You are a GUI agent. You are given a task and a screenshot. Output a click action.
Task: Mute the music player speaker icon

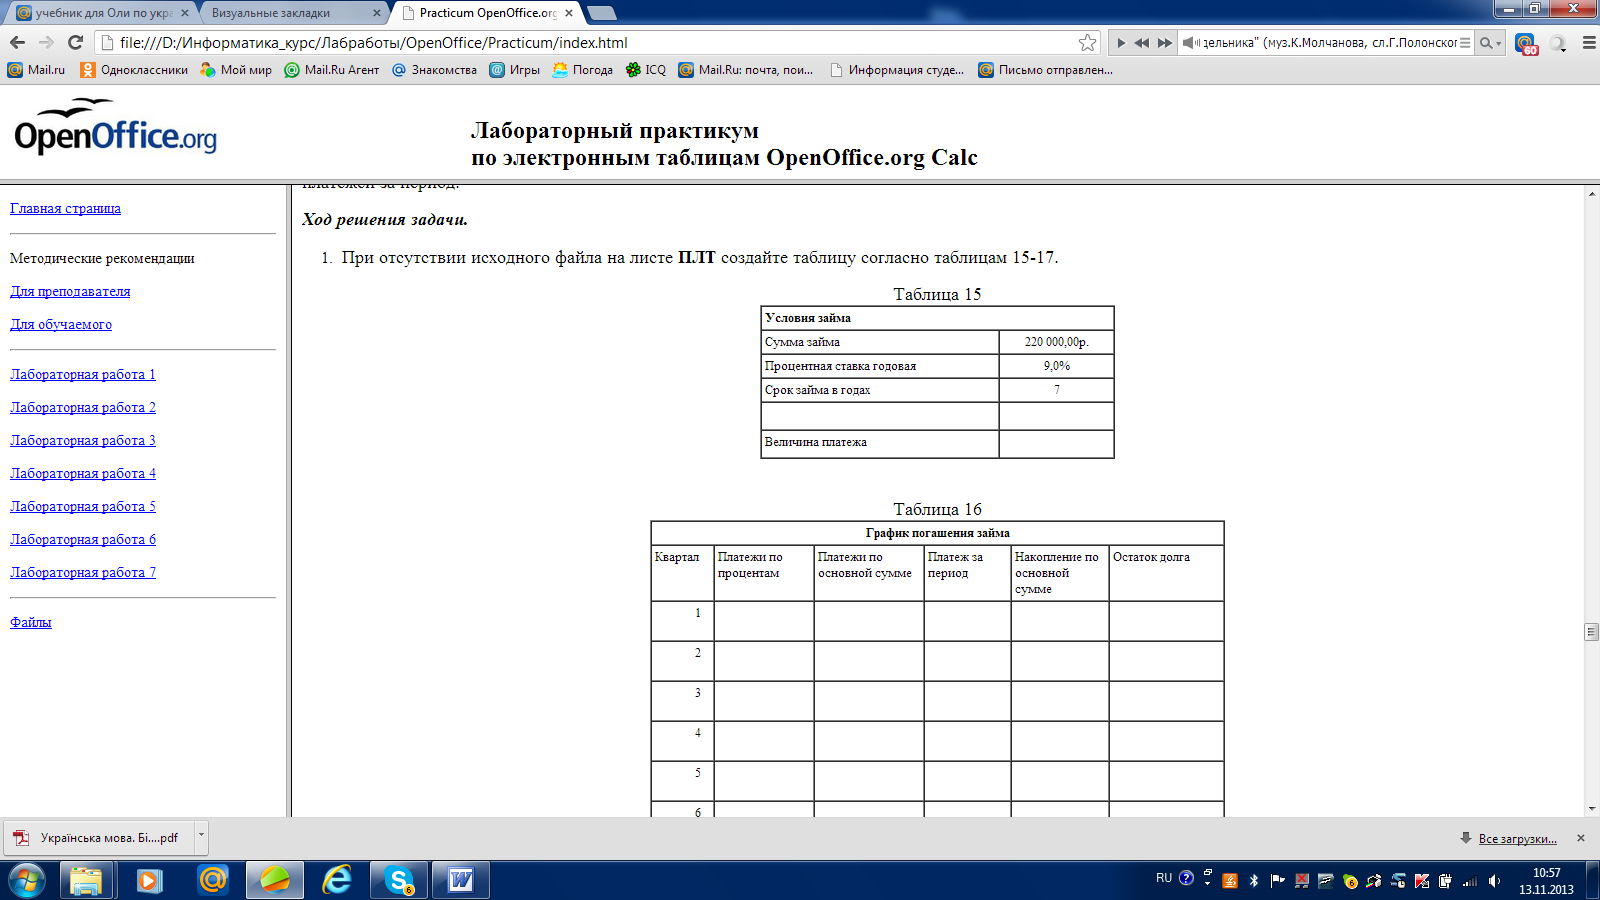[x=1190, y=43]
